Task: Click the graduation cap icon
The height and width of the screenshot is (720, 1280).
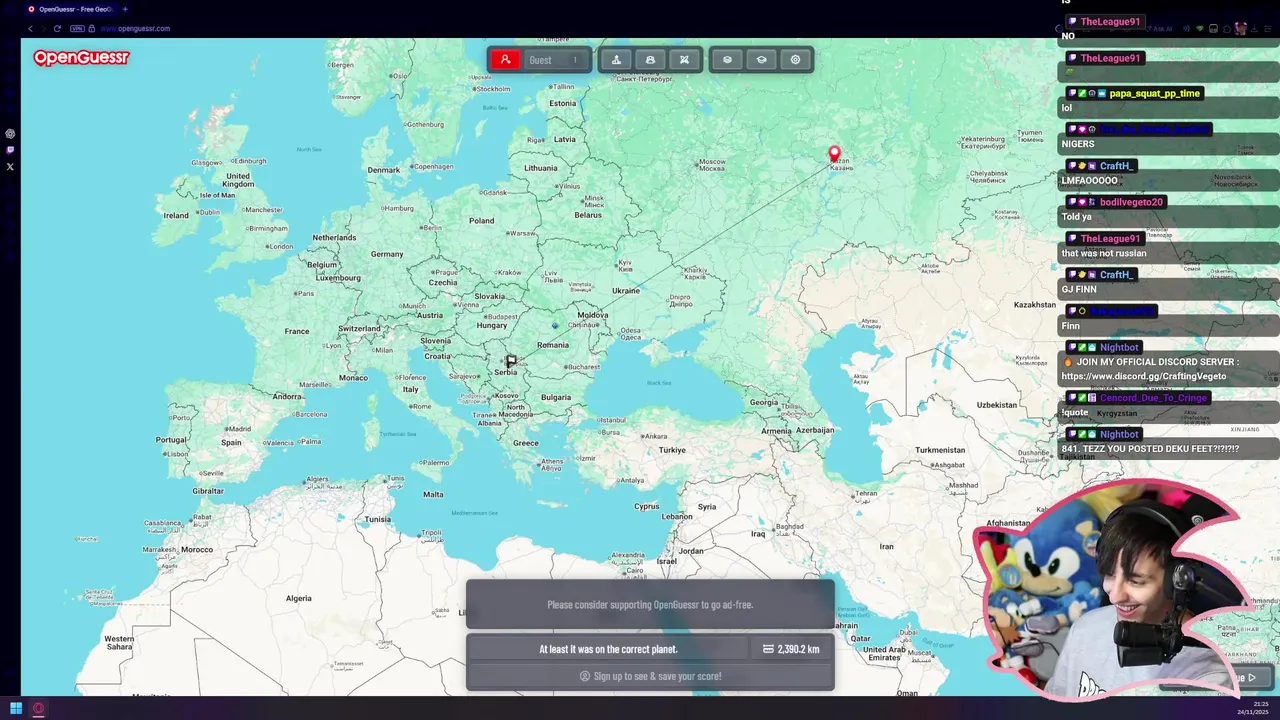Action: [x=761, y=60]
